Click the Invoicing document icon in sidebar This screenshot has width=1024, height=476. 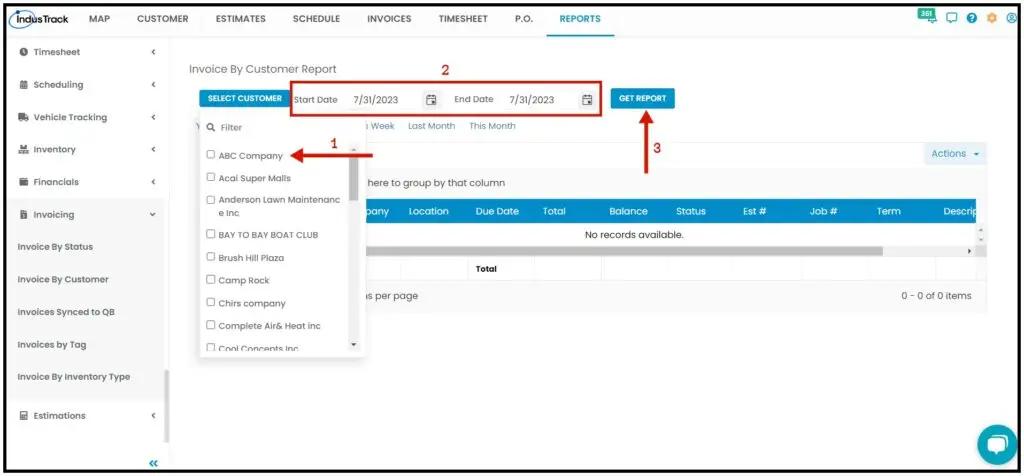coord(24,215)
